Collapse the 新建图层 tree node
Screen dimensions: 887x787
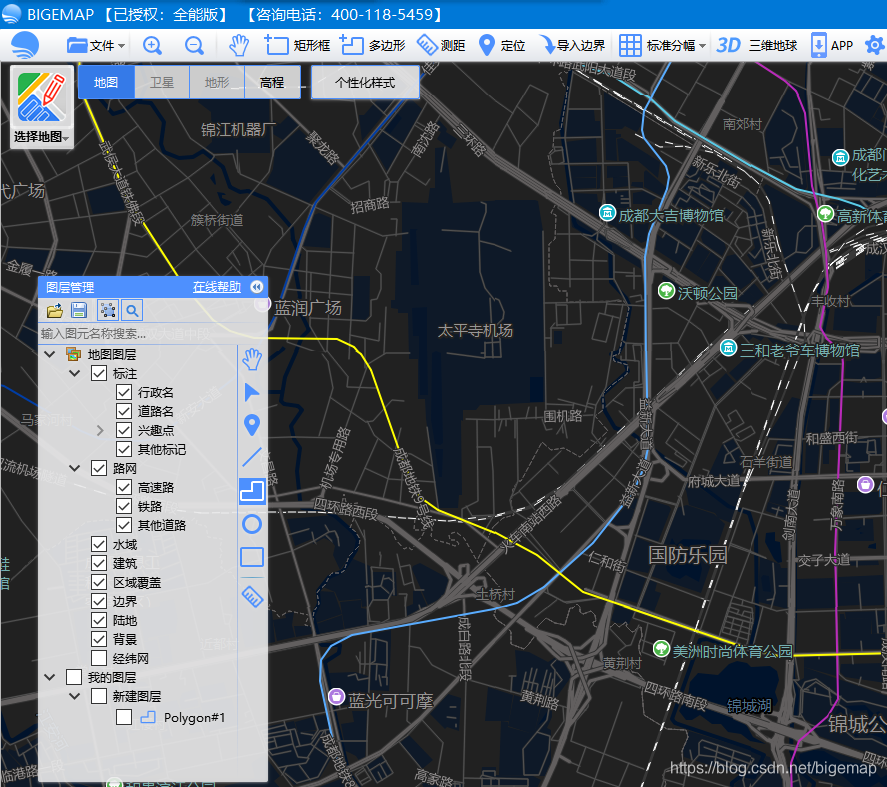point(75,696)
